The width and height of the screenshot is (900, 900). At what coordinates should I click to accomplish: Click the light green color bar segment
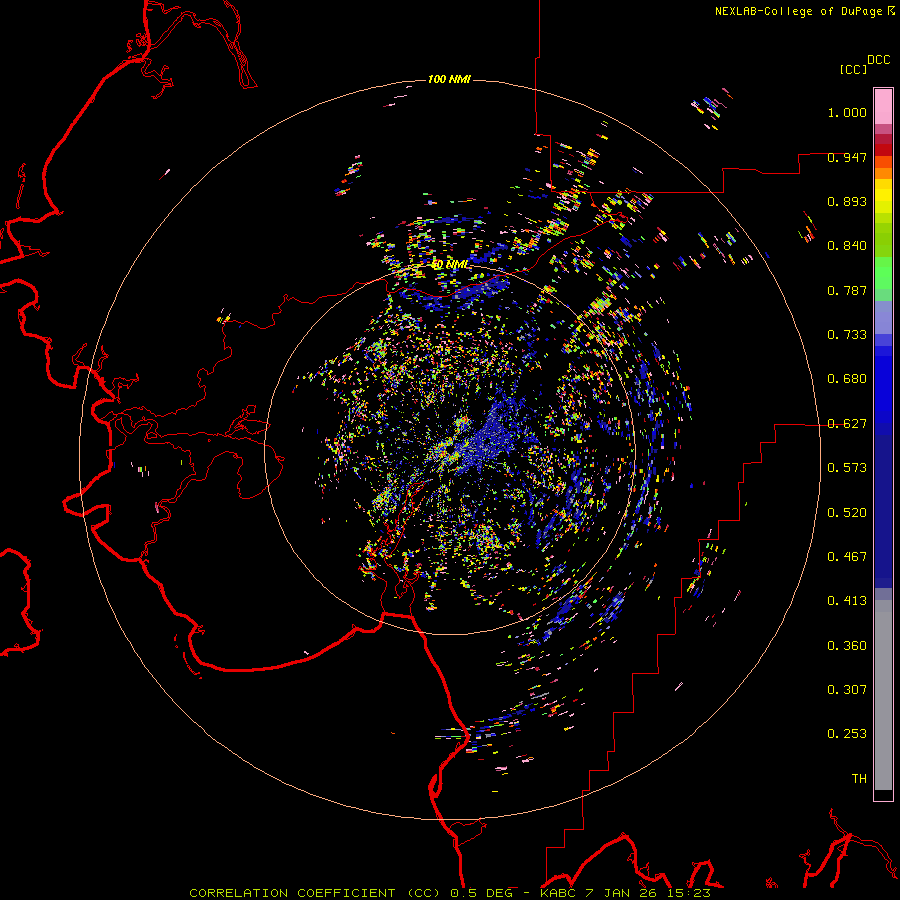[883, 273]
